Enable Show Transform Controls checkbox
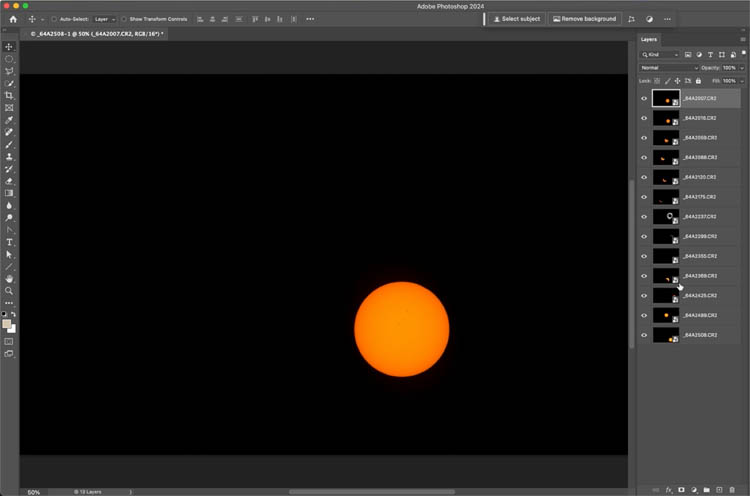The width and height of the screenshot is (750, 496). [124, 19]
